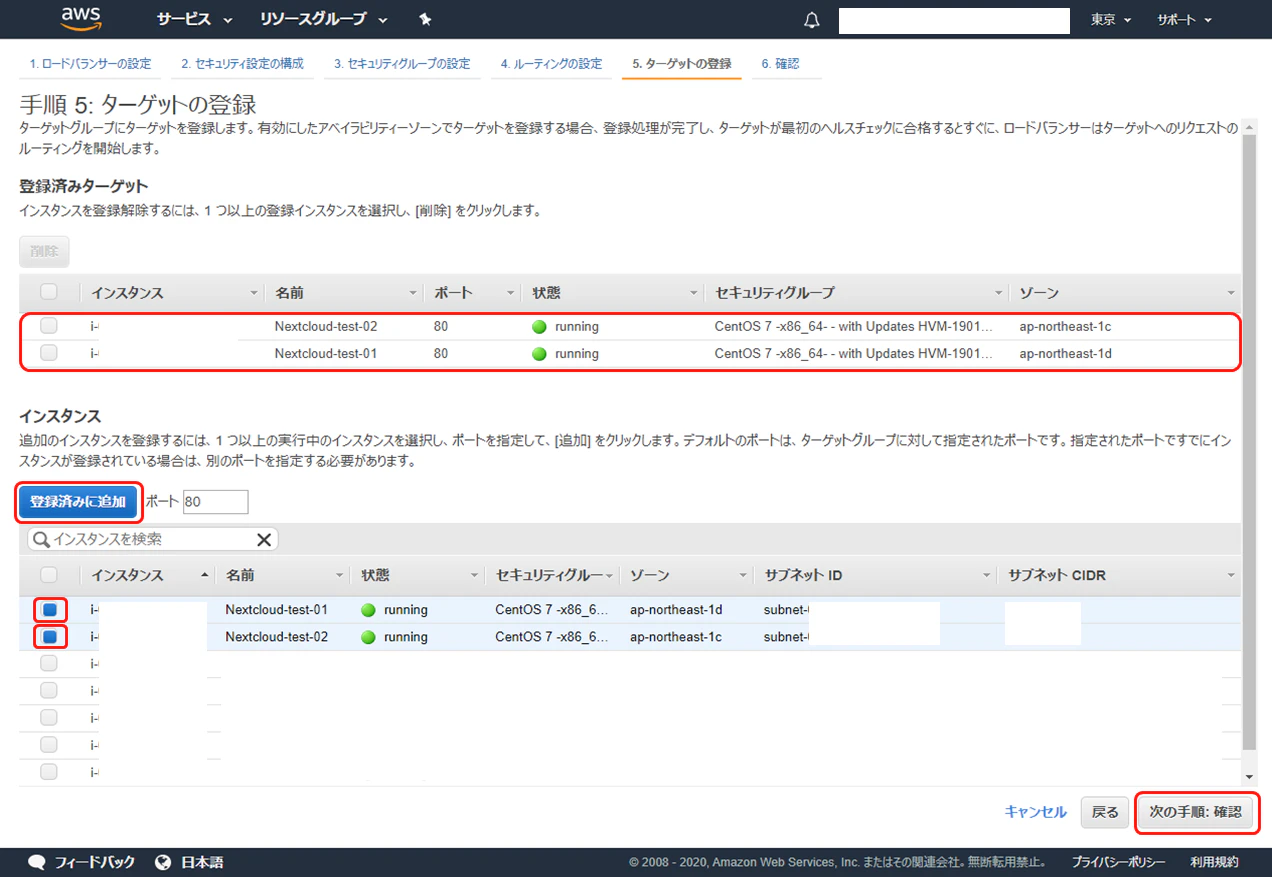Open 名前 column filter in registered targets
The image size is (1272, 877).
413,293
